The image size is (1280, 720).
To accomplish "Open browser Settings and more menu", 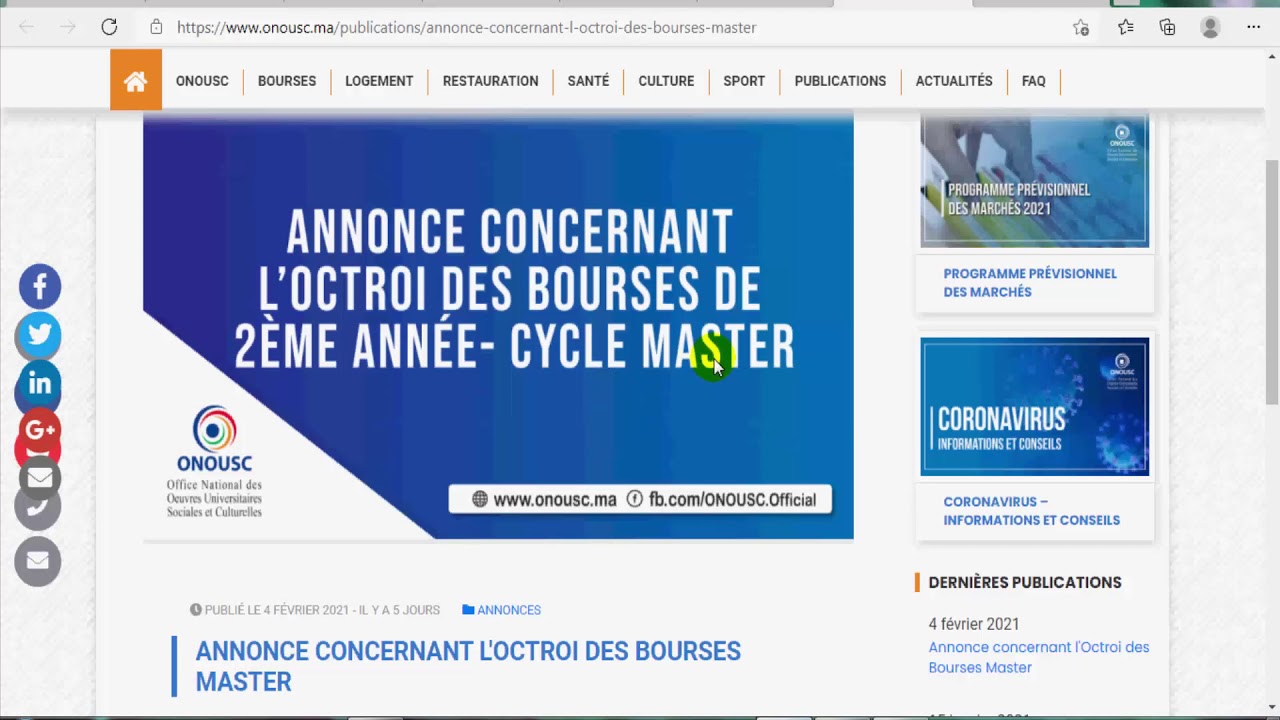I will [1254, 27].
